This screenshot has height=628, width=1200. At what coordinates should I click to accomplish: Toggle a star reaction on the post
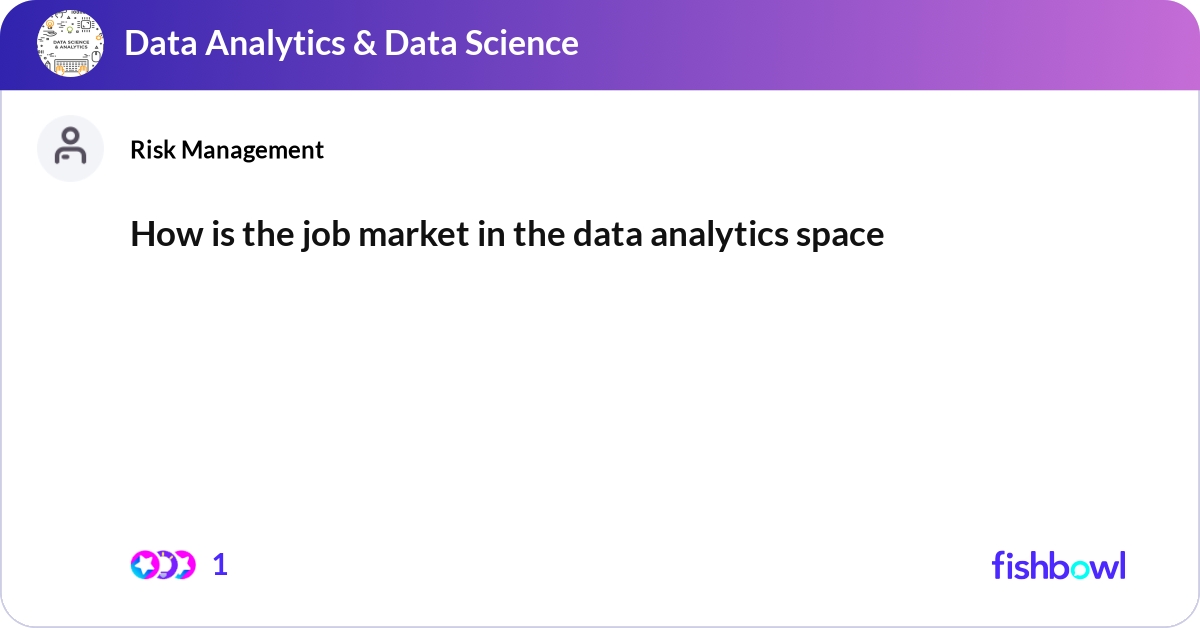(145, 565)
